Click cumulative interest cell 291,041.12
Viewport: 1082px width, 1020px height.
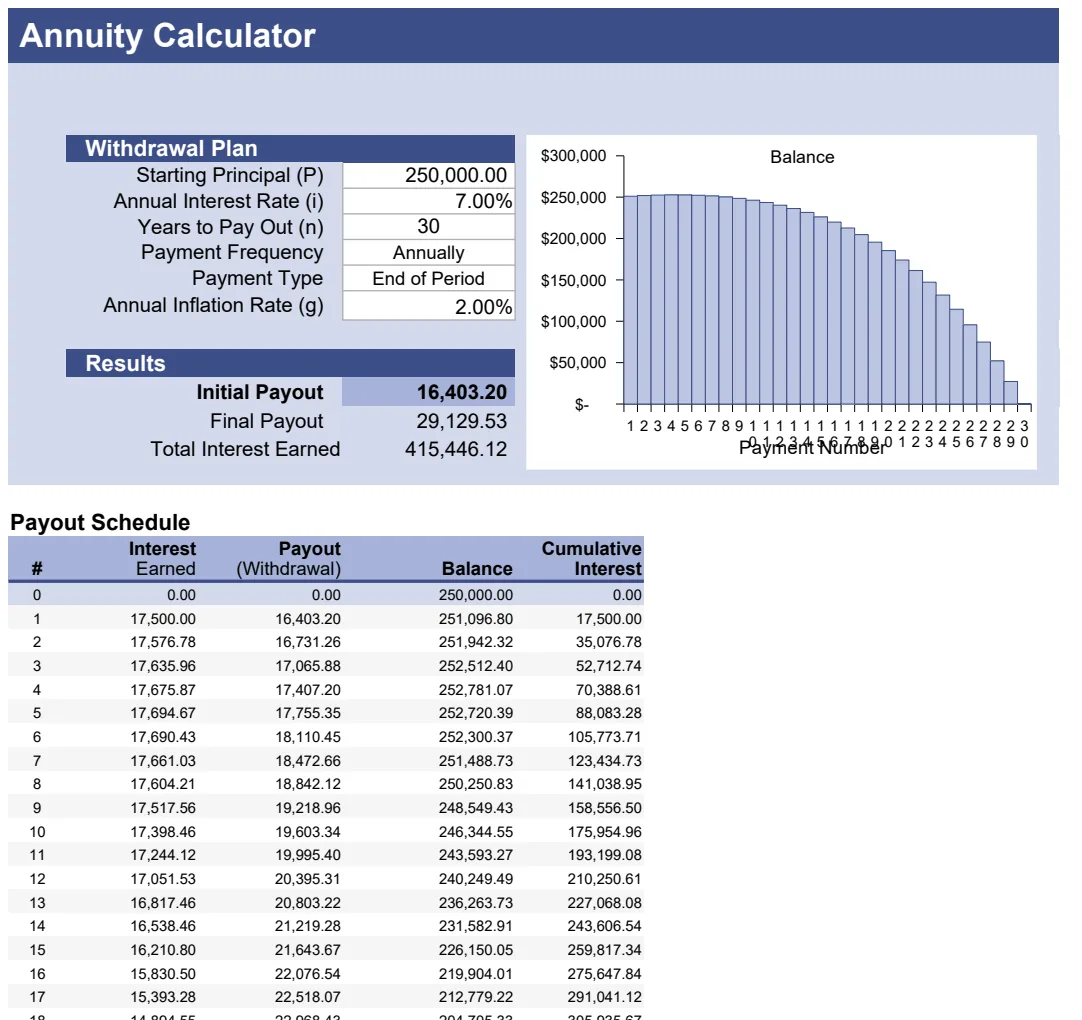coord(604,997)
